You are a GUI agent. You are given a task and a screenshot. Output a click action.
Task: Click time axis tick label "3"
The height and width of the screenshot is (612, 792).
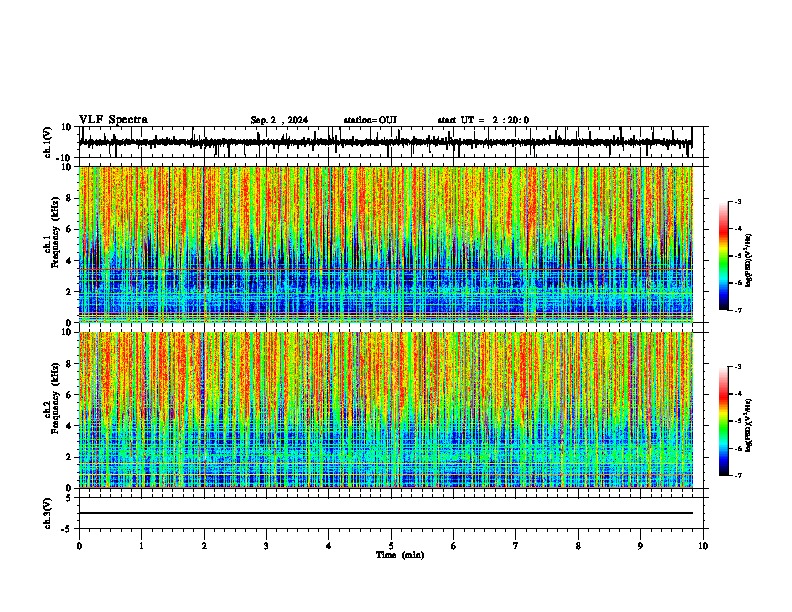[266, 546]
